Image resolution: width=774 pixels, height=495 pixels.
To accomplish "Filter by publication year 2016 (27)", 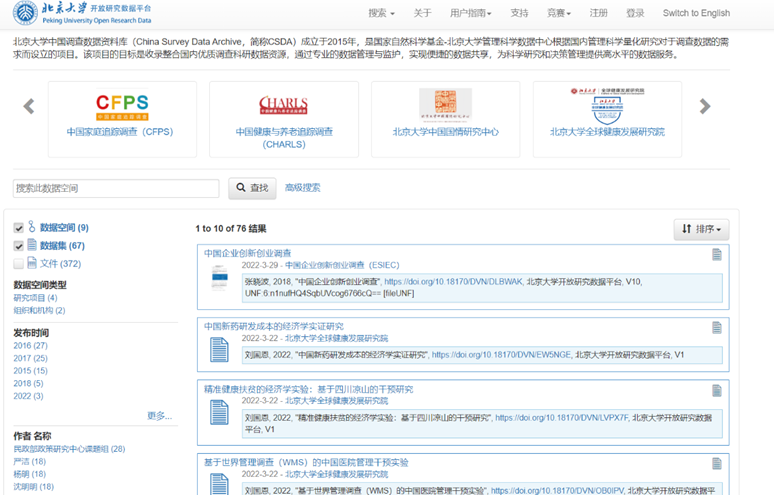I will [x=31, y=345].
